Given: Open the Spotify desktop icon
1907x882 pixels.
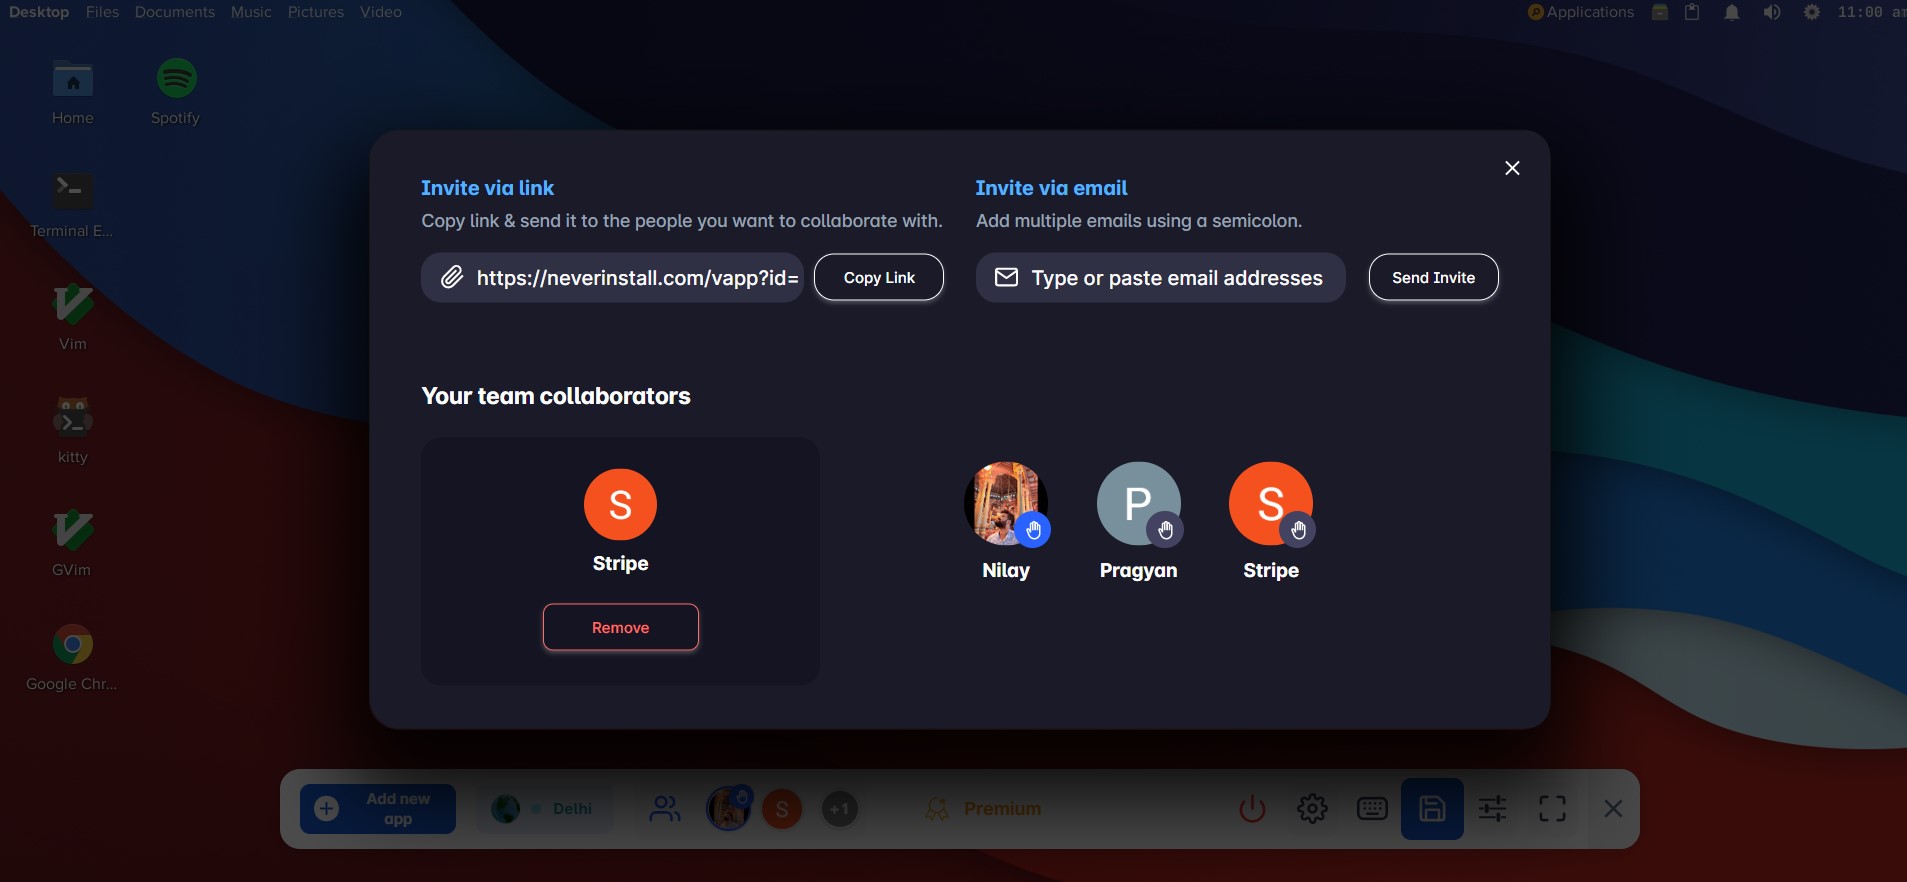Looking at the screenshot, I should [176, 92].
